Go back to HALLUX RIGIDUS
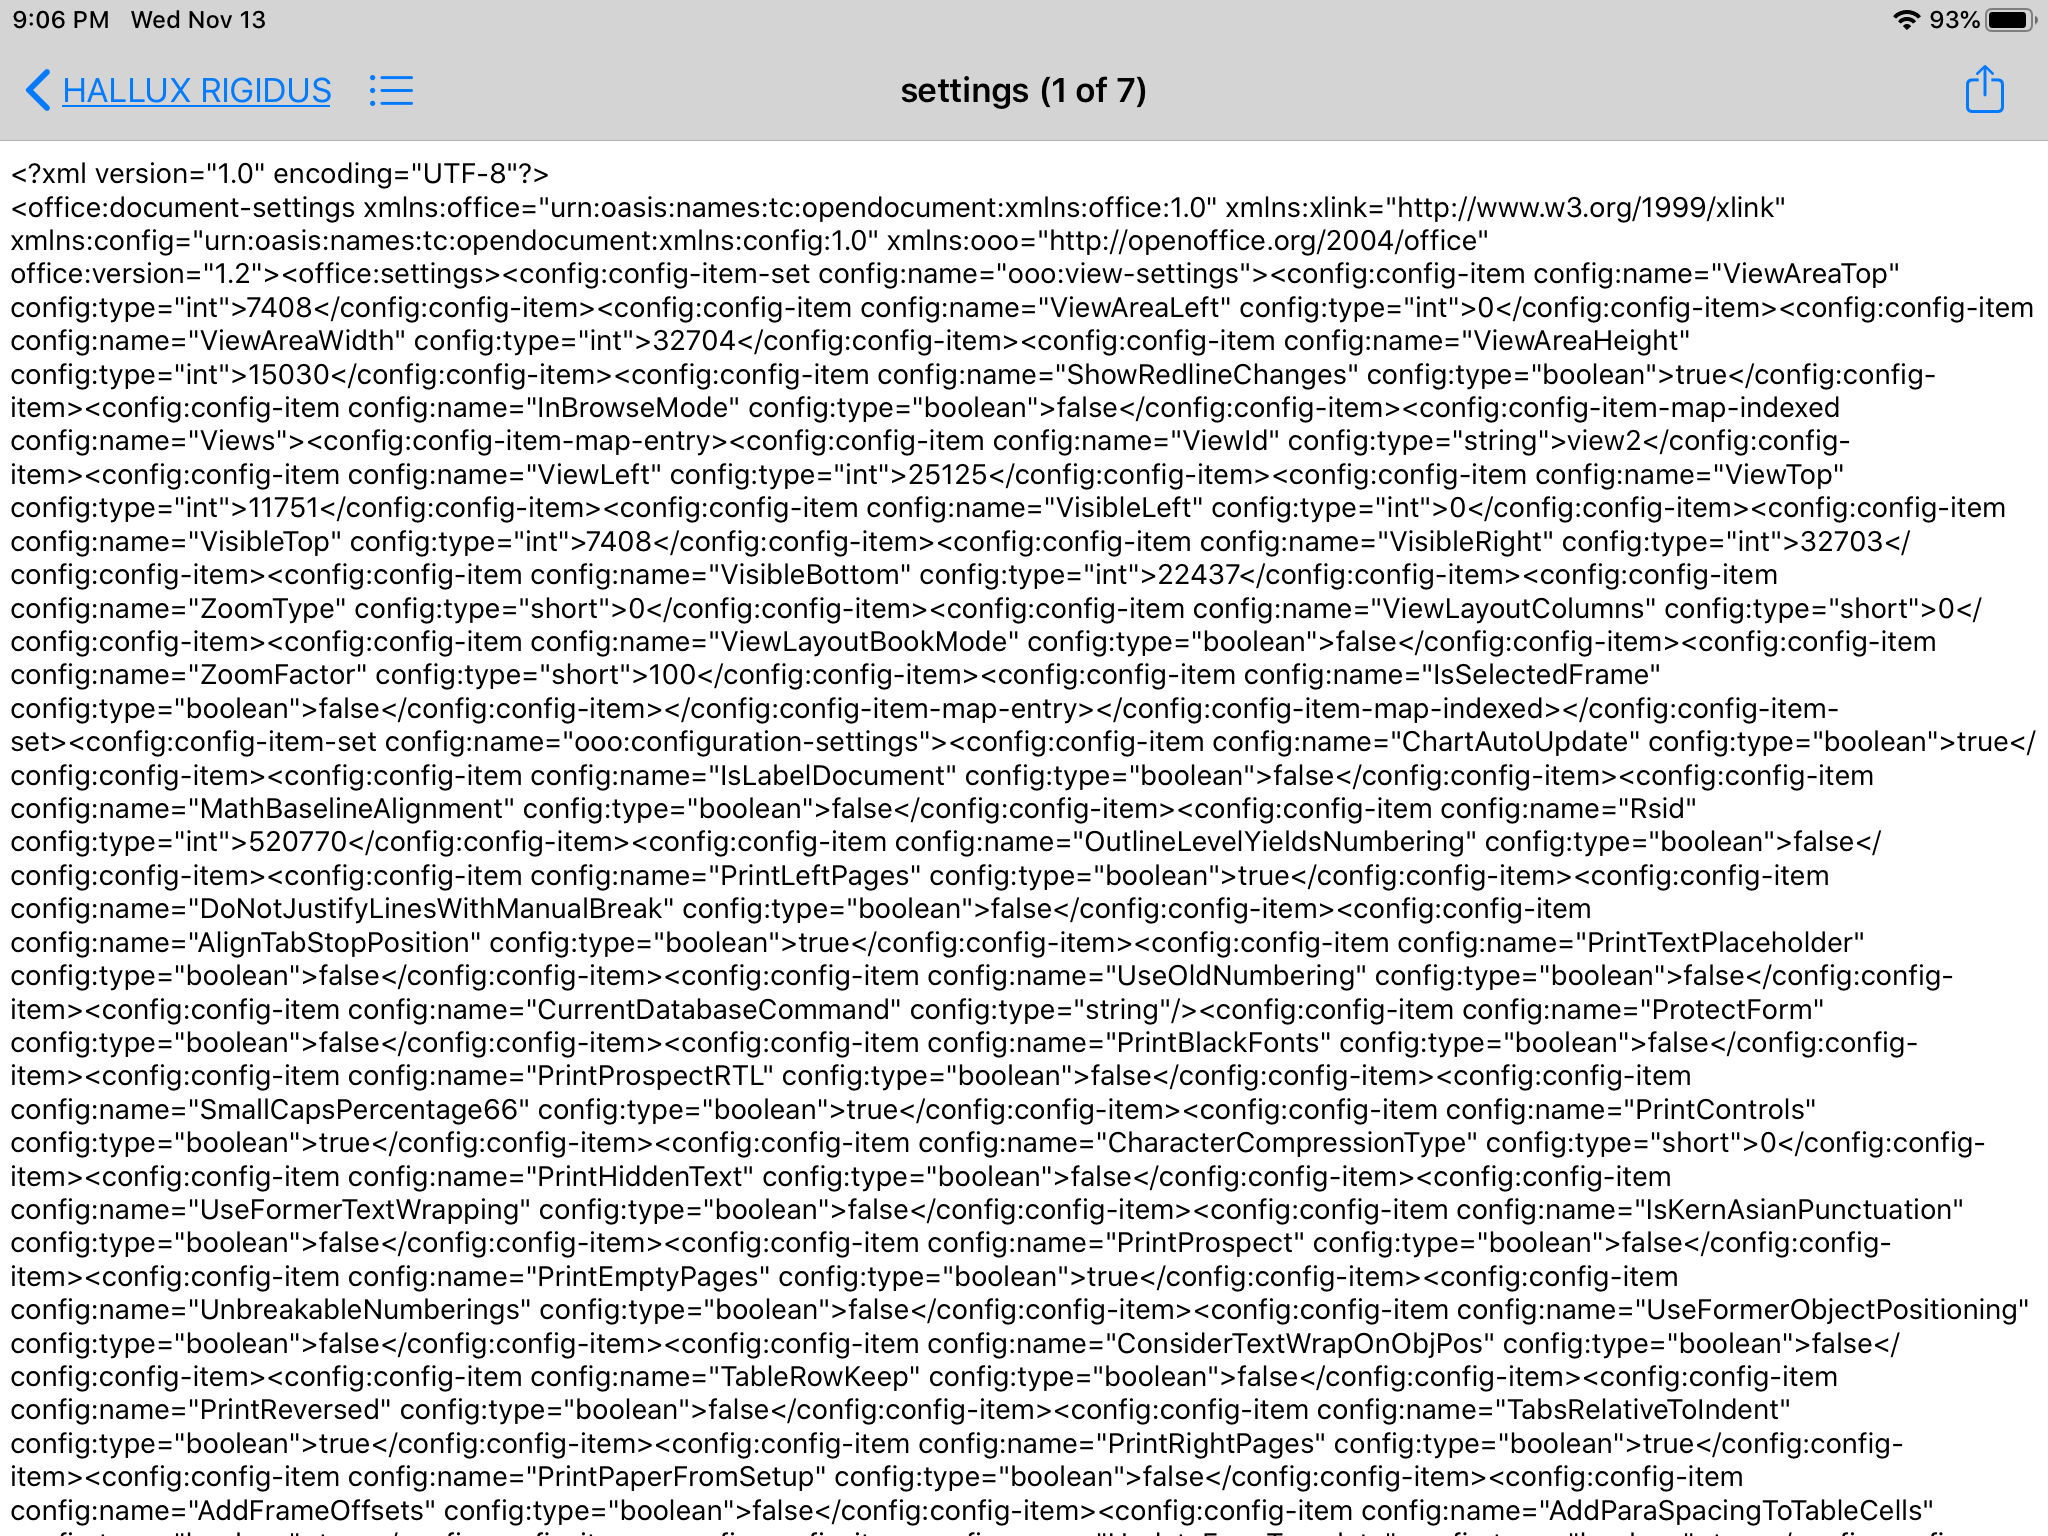The height and width of the screenshot is (1536, 2048). pyautogui.click(x=196, y=91)
